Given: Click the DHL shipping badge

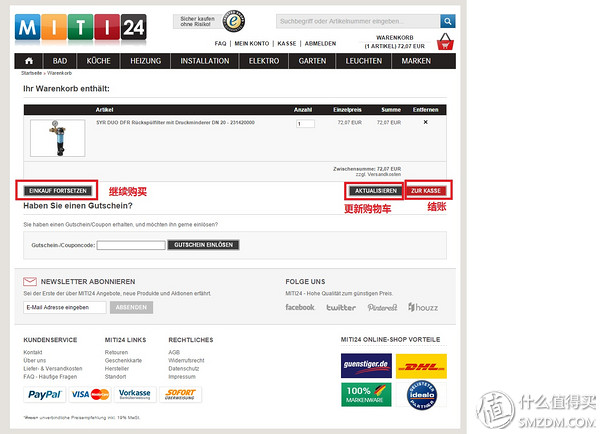Looking at the screenshot, I should coord(421,366).
